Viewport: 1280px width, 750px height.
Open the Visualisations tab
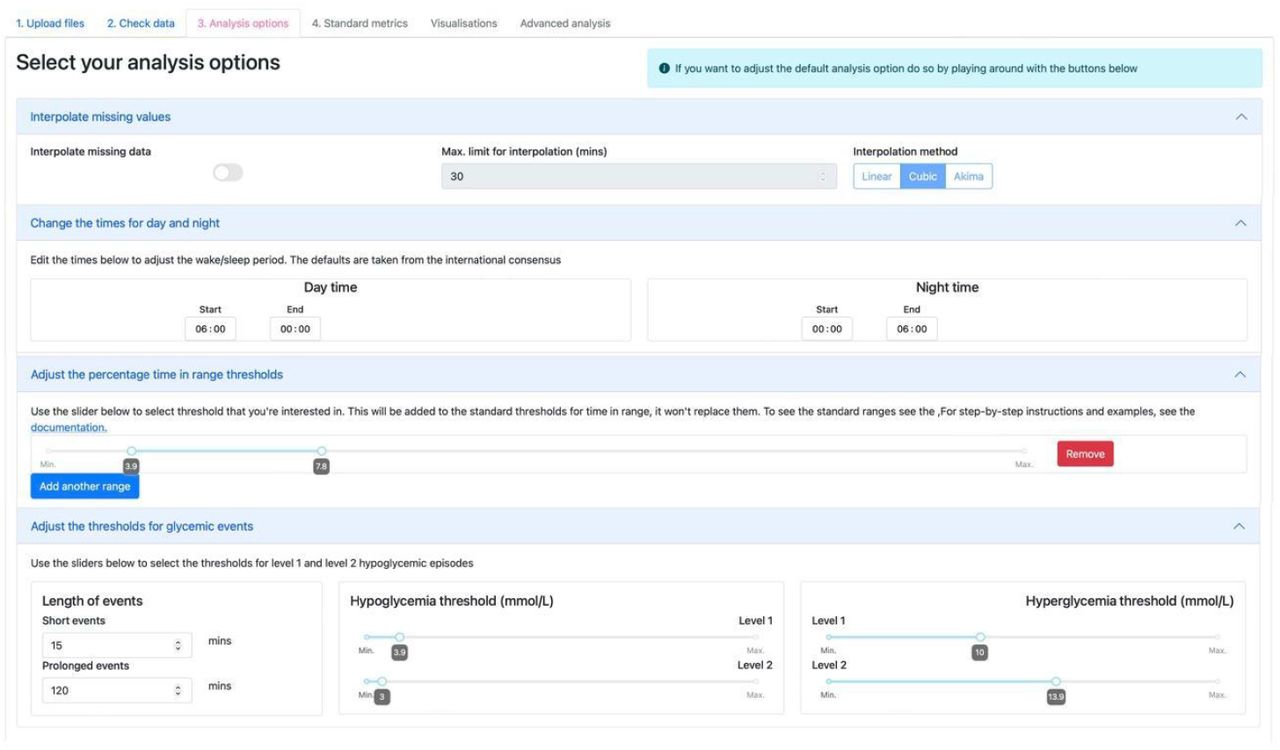[464, 23]
